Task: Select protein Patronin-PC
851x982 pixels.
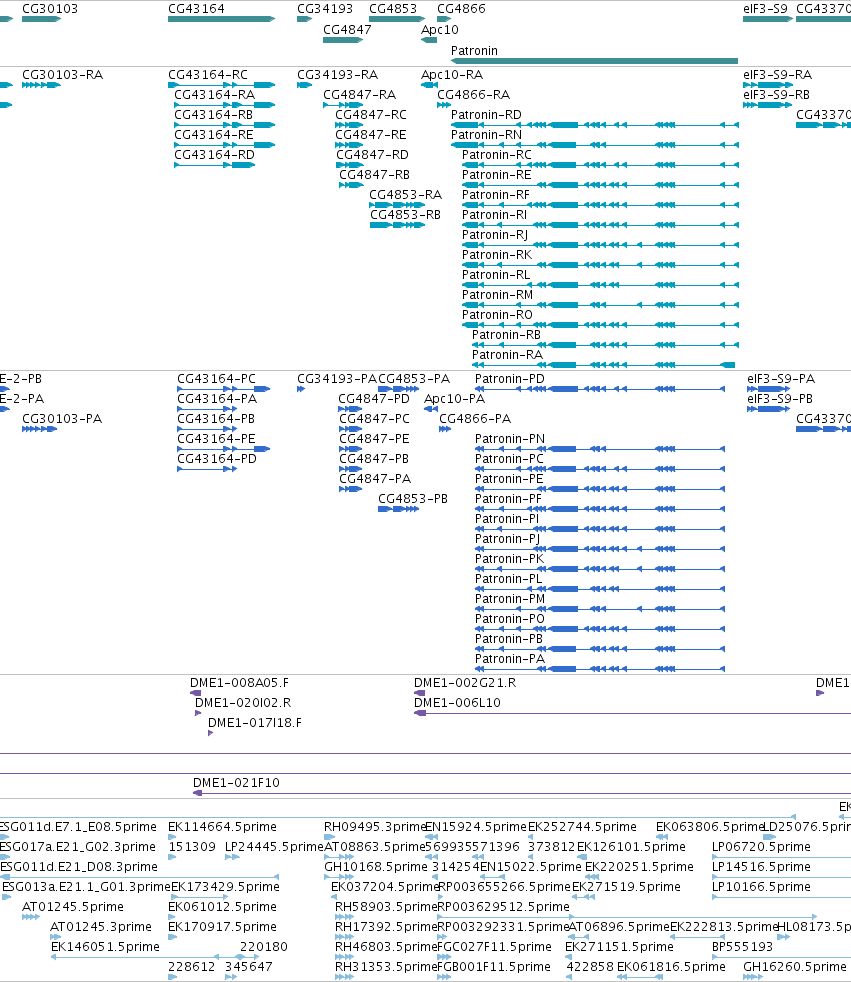Action: click(509, 459)
